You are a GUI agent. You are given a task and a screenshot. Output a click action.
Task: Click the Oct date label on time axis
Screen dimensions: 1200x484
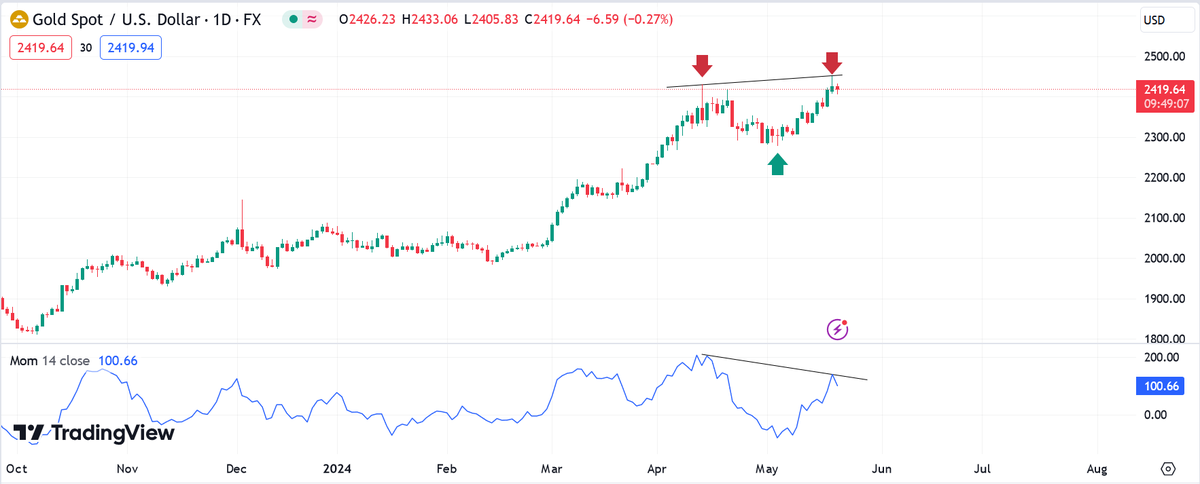pos(16,467)
